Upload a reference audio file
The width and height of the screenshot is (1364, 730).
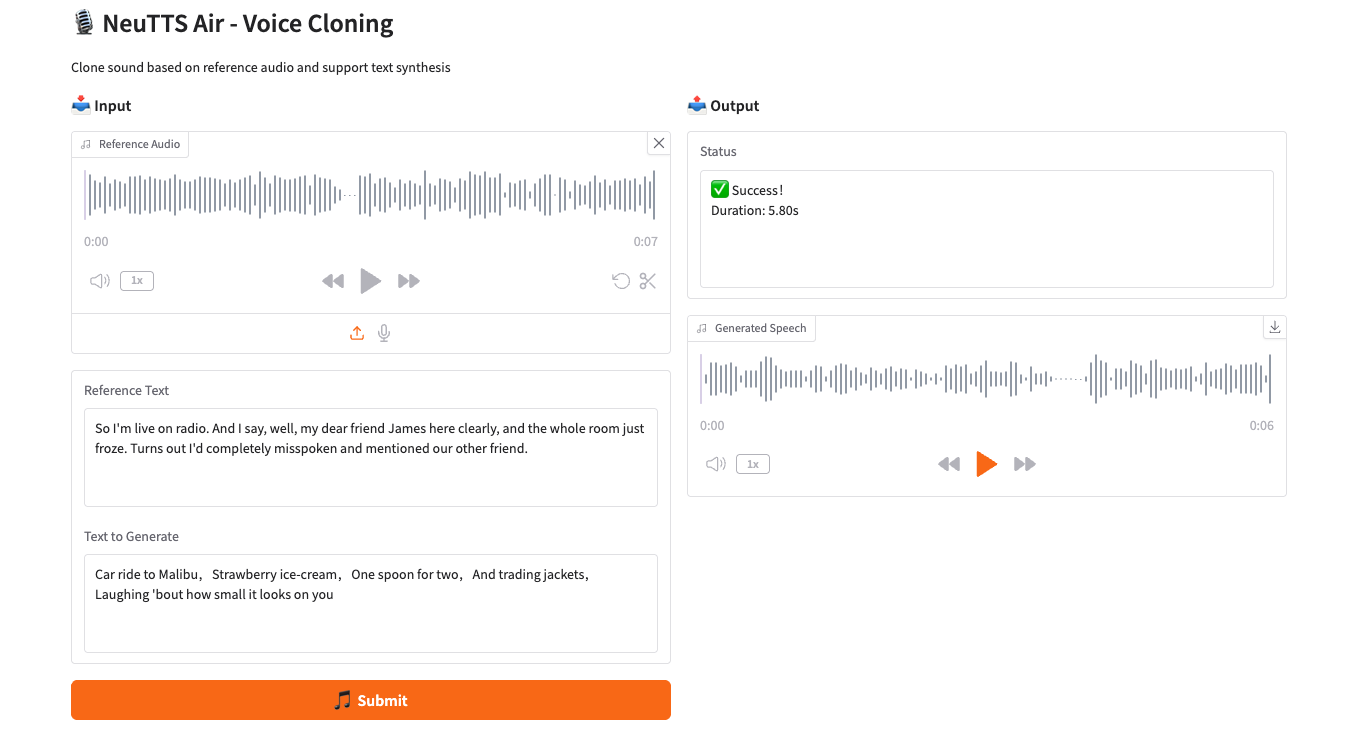coord(357,334)
